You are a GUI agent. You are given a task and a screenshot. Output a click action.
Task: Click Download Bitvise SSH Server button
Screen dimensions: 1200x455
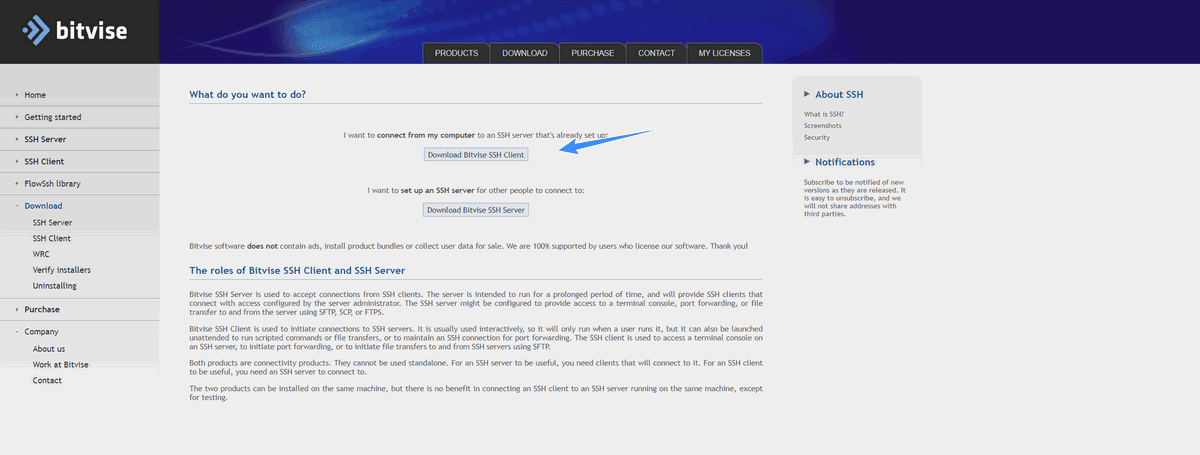(476, 210)
